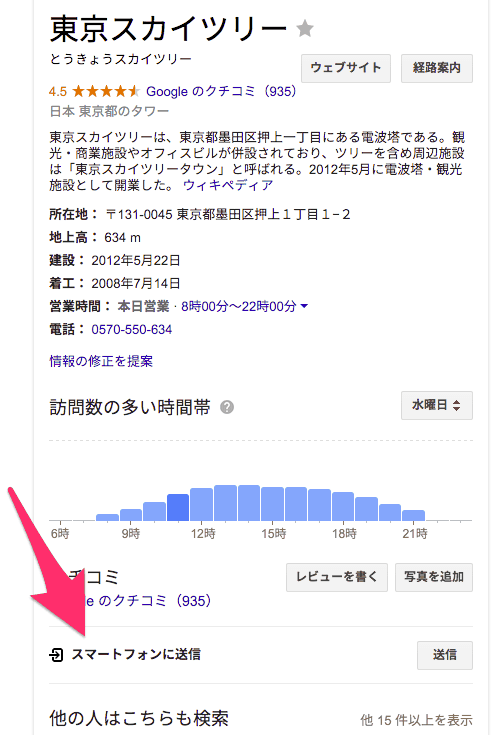
Task: Click the 12時 bar in the chart
Action: pyautogui.click(x=201, y=504)
